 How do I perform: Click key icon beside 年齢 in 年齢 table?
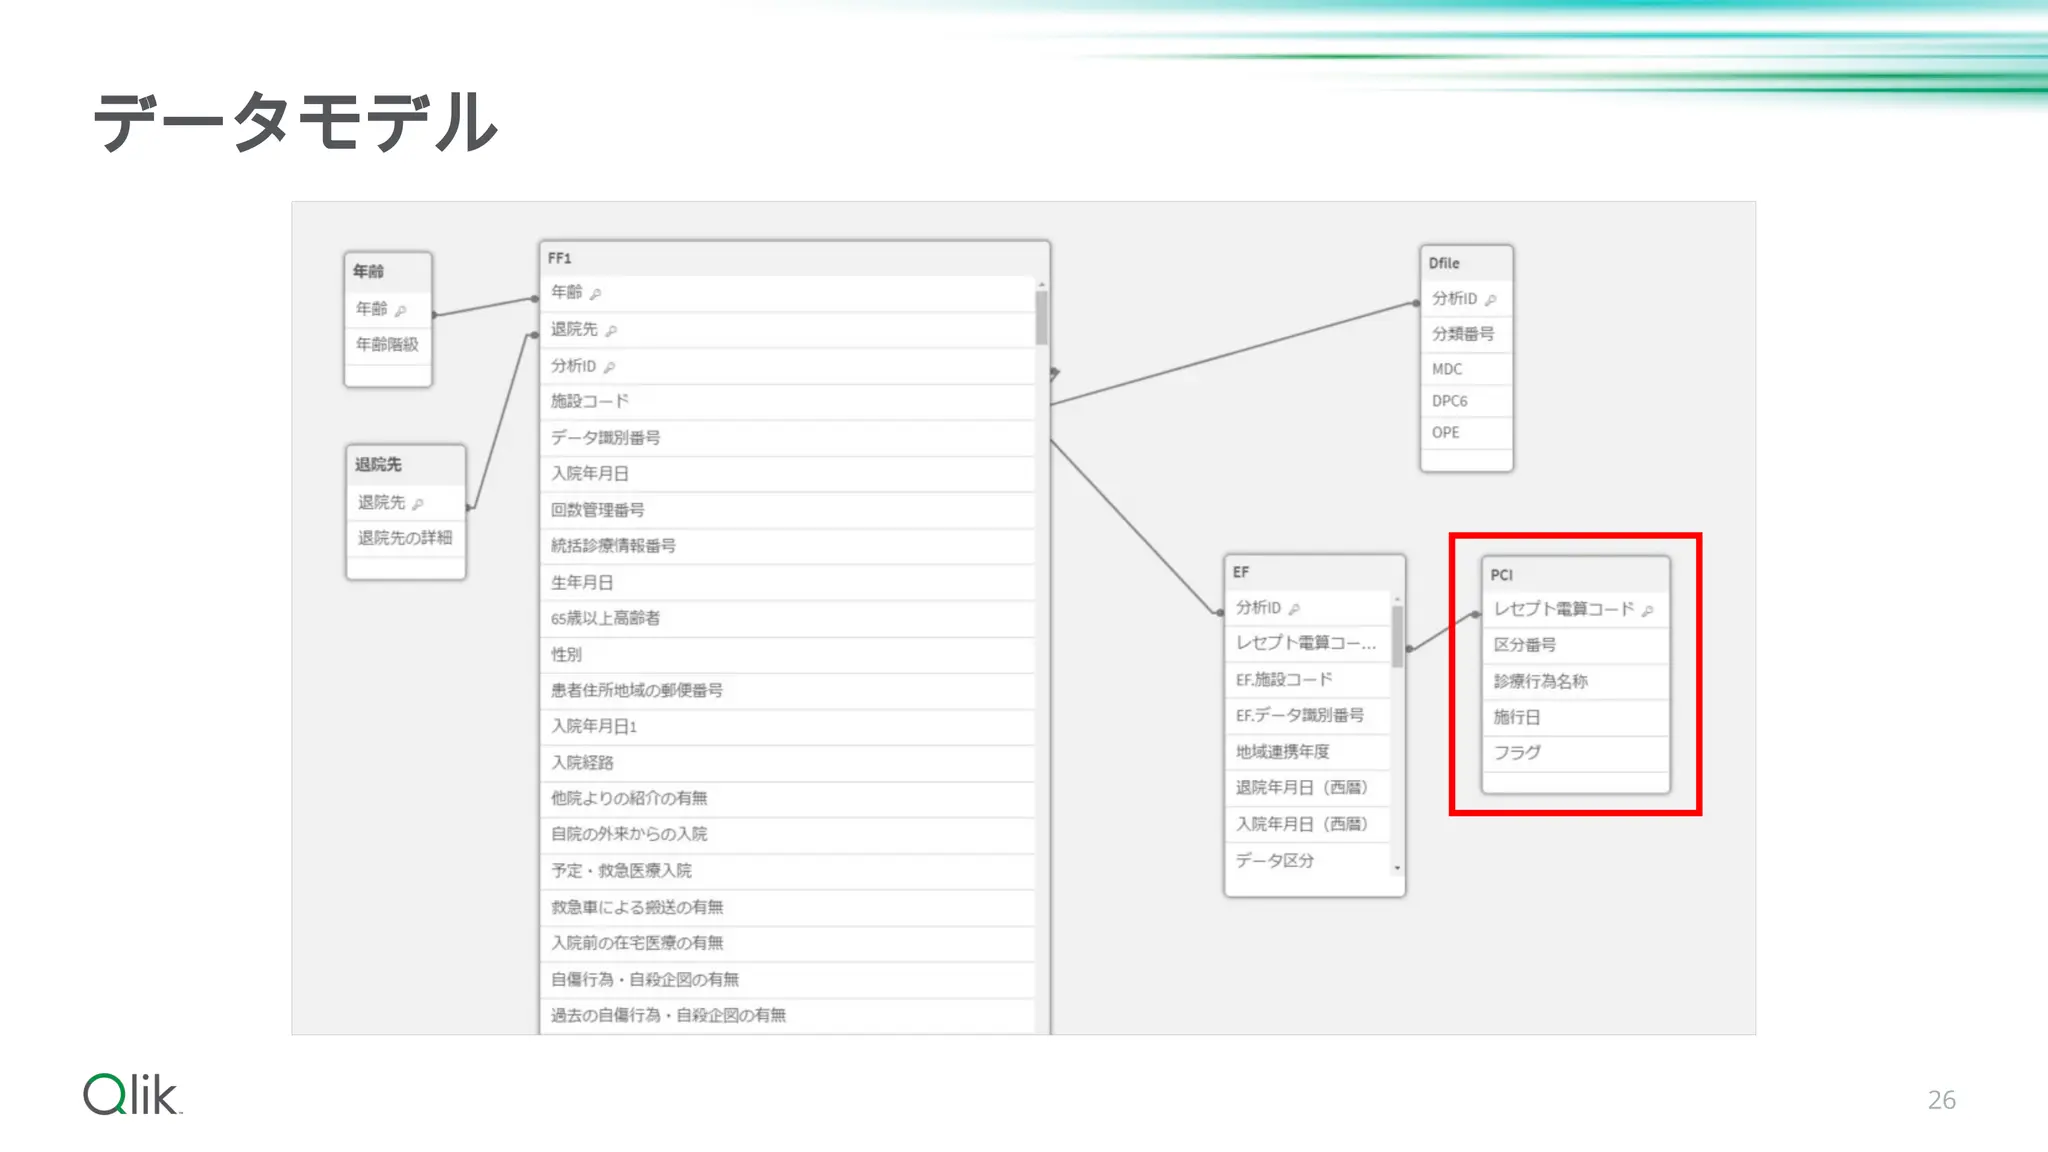pos(400,311)
